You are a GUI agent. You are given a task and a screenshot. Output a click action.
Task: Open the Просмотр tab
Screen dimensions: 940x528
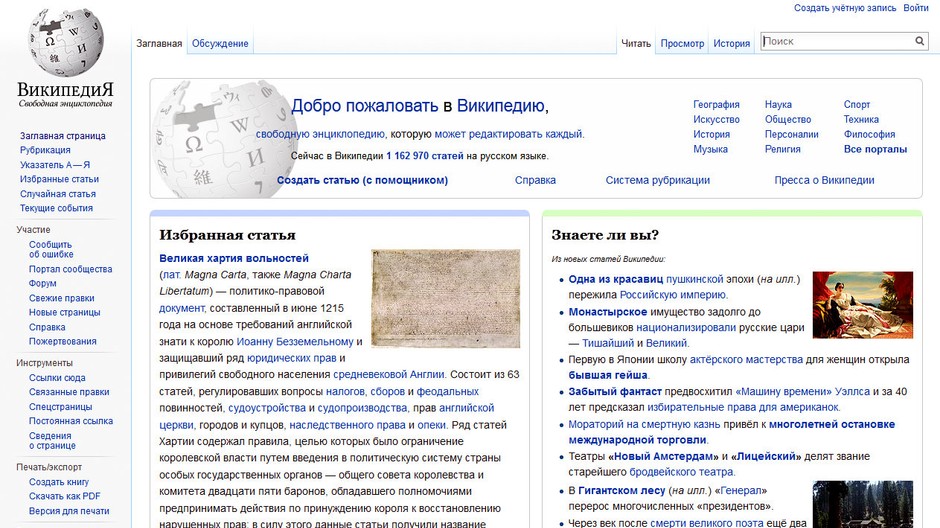682,43
